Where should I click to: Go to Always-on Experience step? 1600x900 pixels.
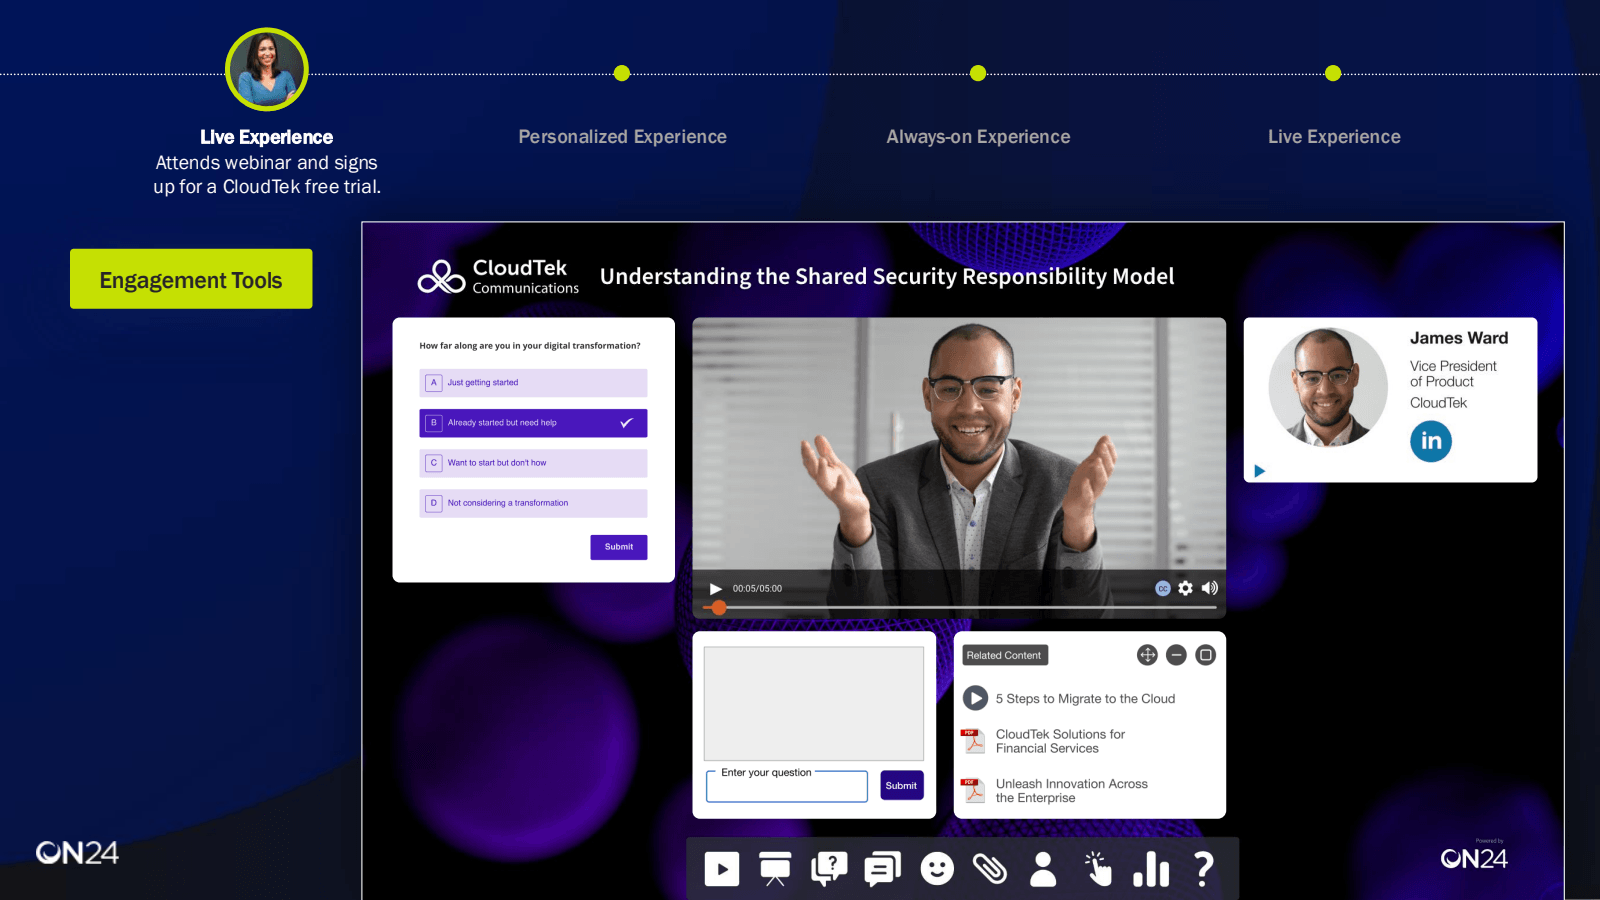point(978,137)
